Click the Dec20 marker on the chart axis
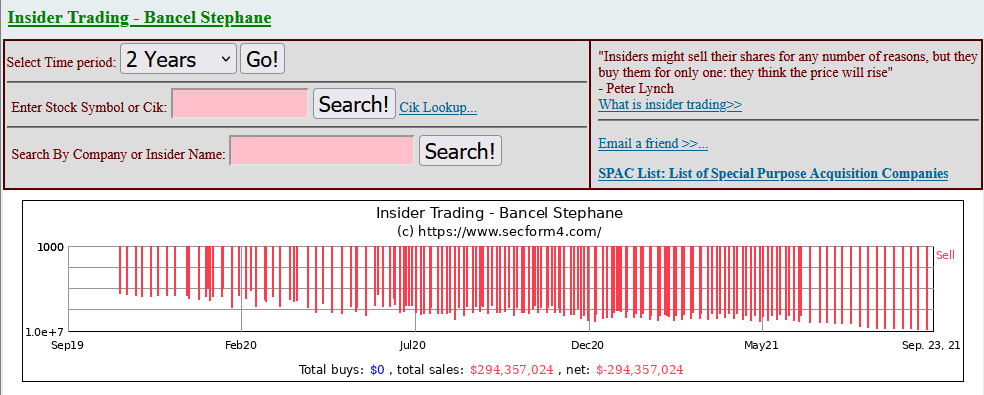Screen dimensions: 984x395 [x=587, y=345]
